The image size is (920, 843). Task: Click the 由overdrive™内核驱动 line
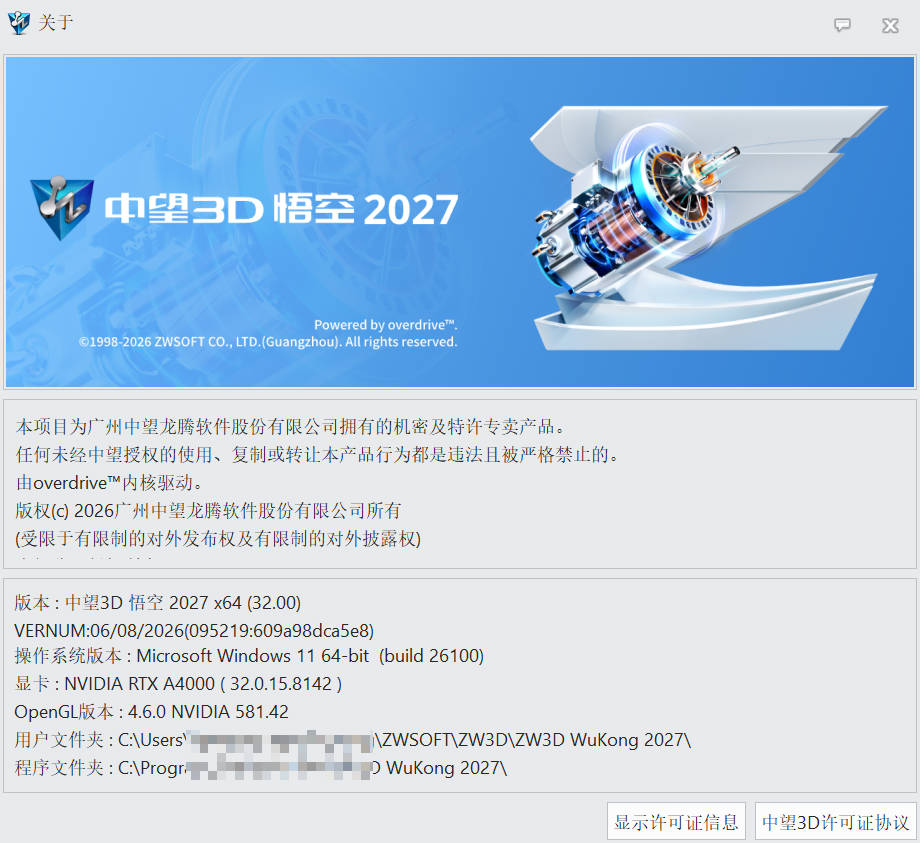coord(110,482)
